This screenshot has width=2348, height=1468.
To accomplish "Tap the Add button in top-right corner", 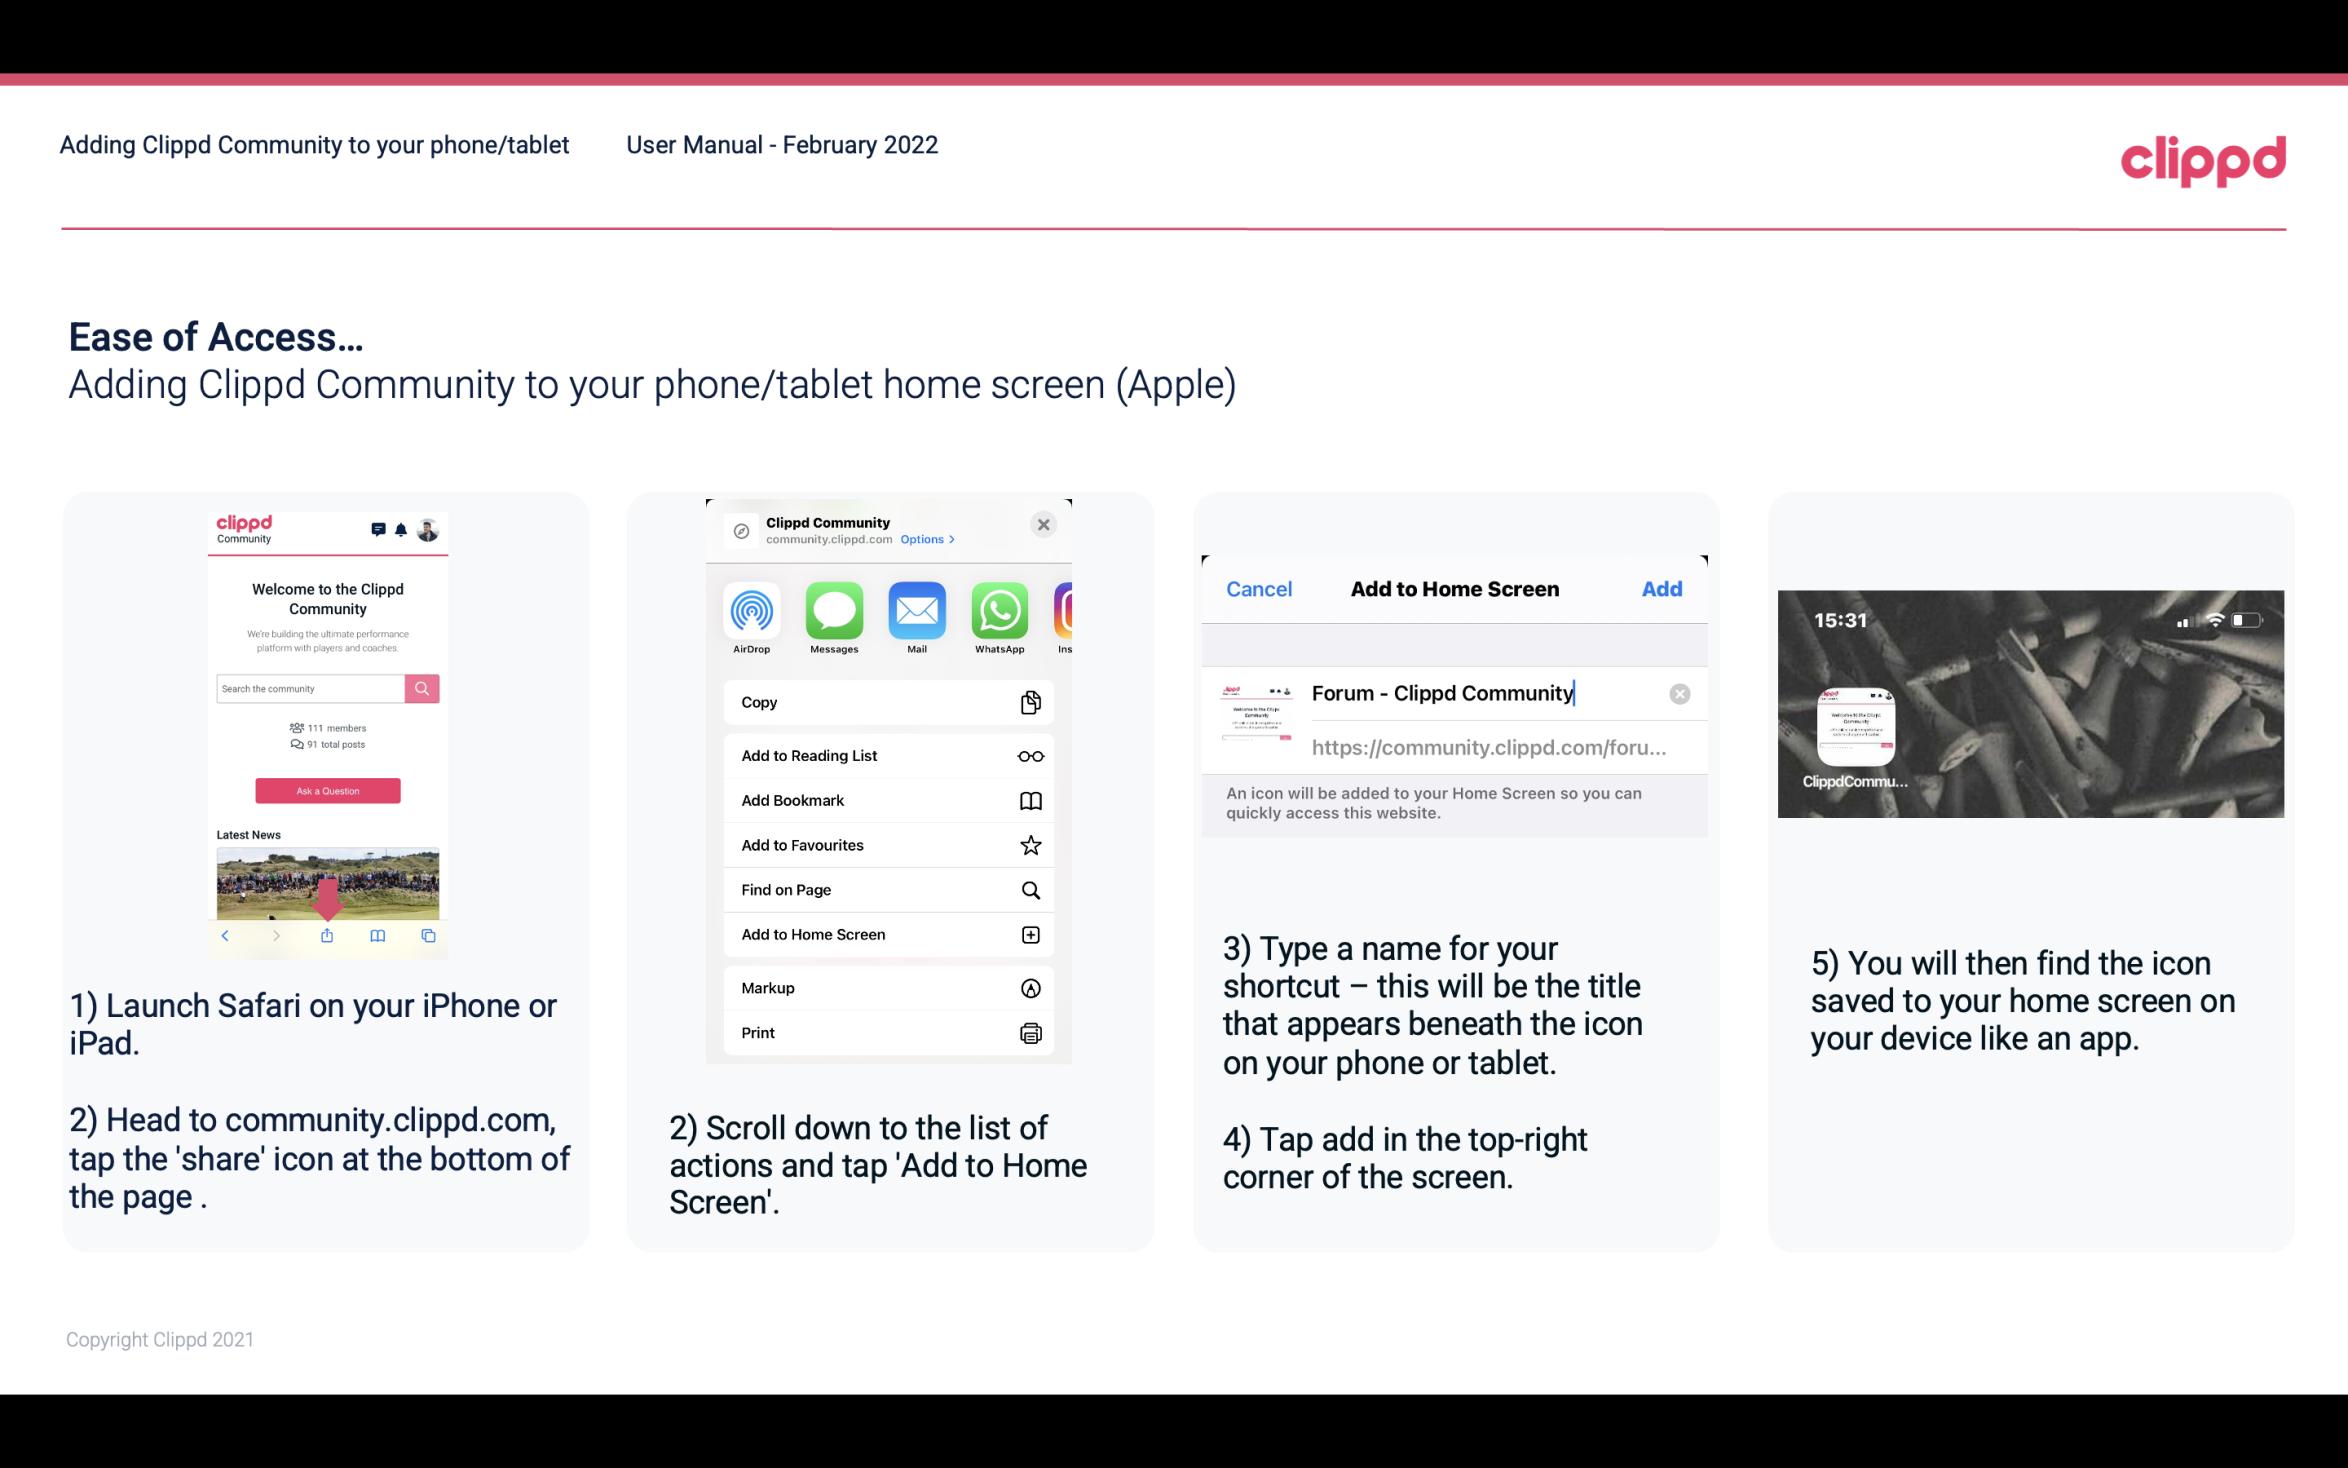I will click(1662, 589).
